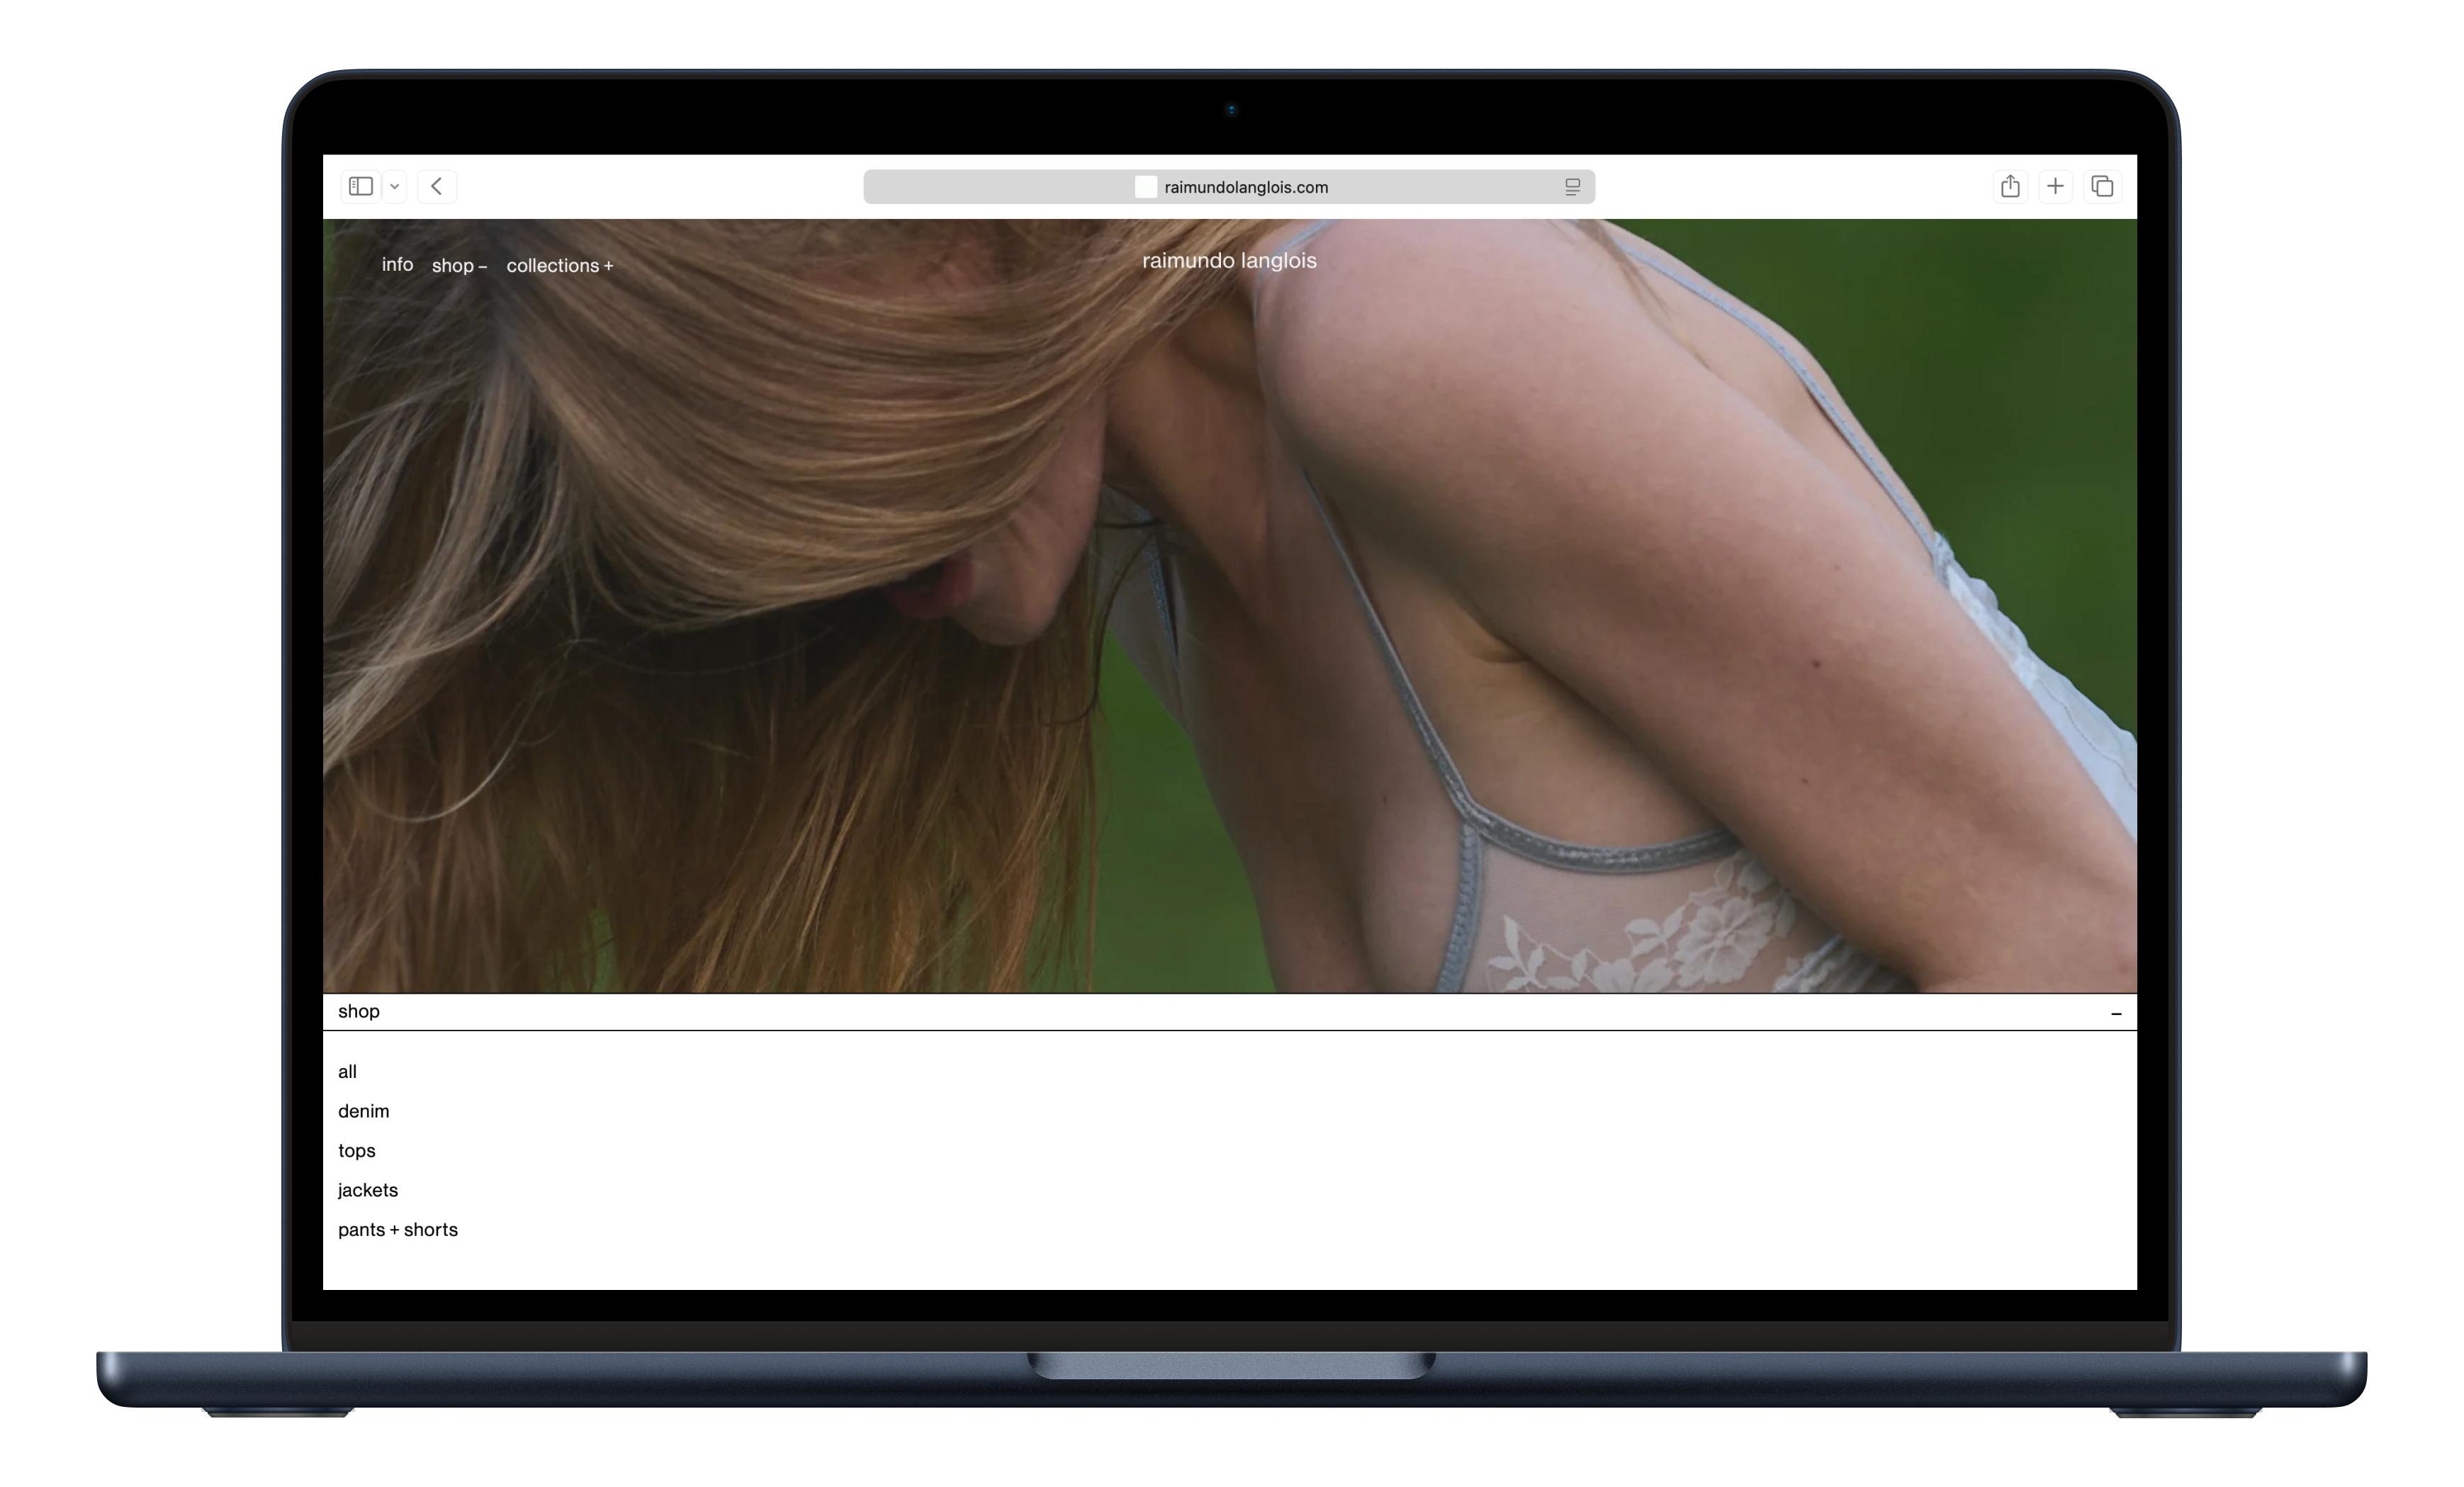Viewport: 2464px width, 1487px height.
Task: Open the denim category
Action: [x=363, y=1111]
